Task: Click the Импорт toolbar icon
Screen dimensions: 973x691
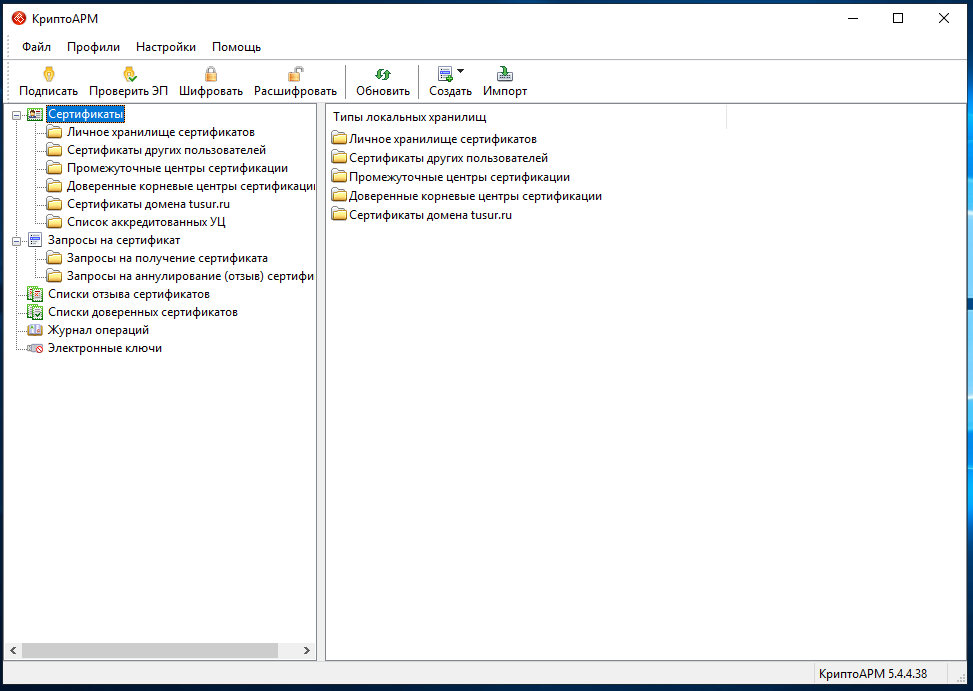Action: [x=505, y=74]
